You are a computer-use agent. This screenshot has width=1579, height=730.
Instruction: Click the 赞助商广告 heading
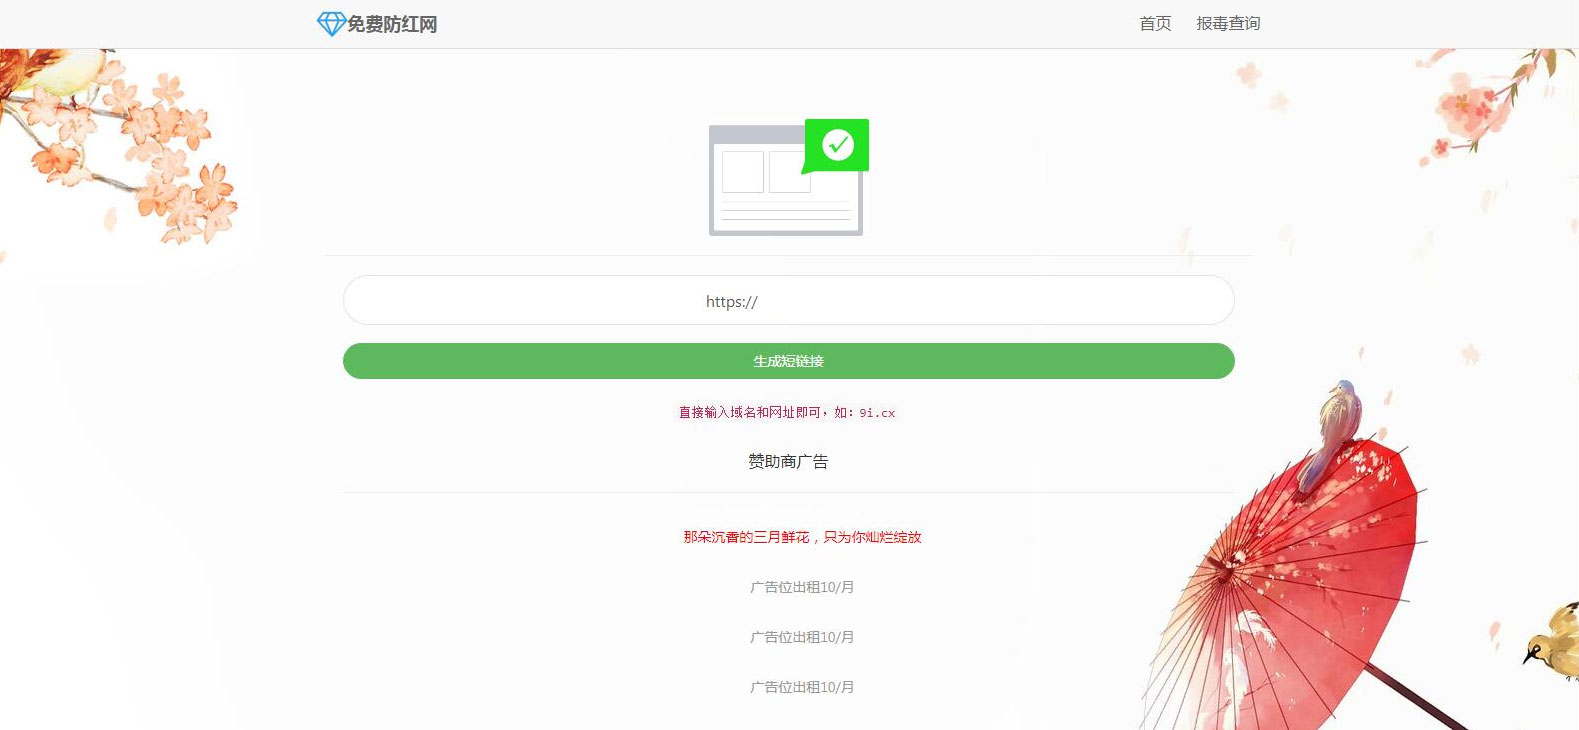788,461
